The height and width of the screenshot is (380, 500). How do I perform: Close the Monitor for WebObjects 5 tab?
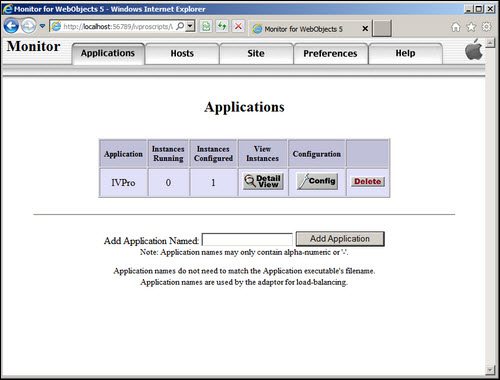pyautogui.click(x=365, y=29)
